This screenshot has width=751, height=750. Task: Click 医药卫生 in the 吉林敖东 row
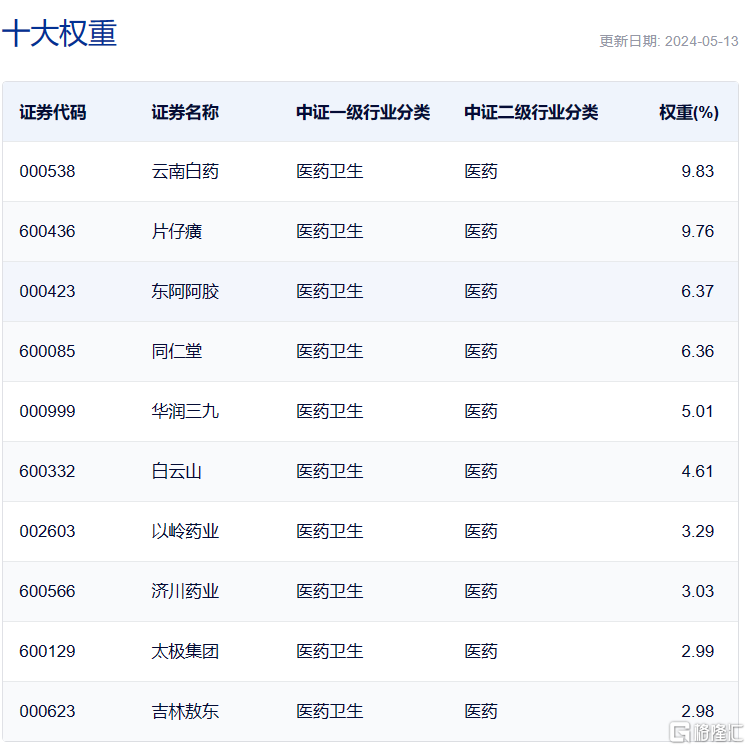coord(330,711)
